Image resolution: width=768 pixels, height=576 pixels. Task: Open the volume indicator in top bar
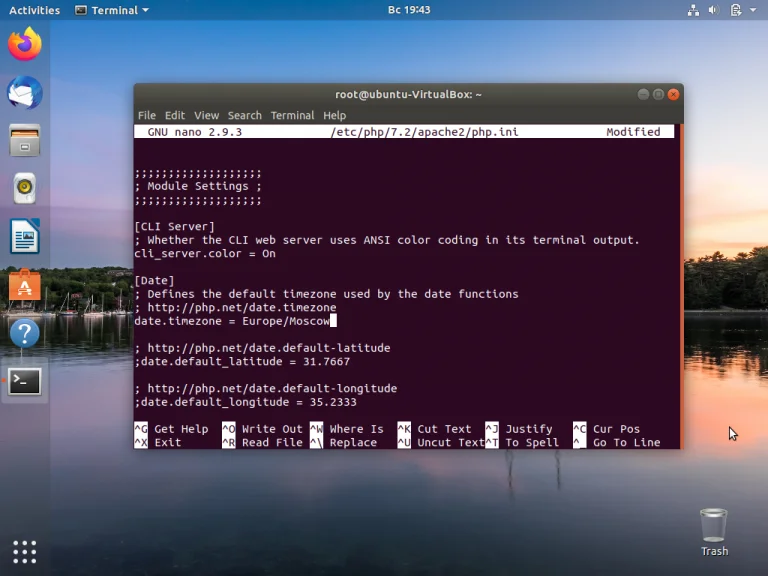pos(714,10)
